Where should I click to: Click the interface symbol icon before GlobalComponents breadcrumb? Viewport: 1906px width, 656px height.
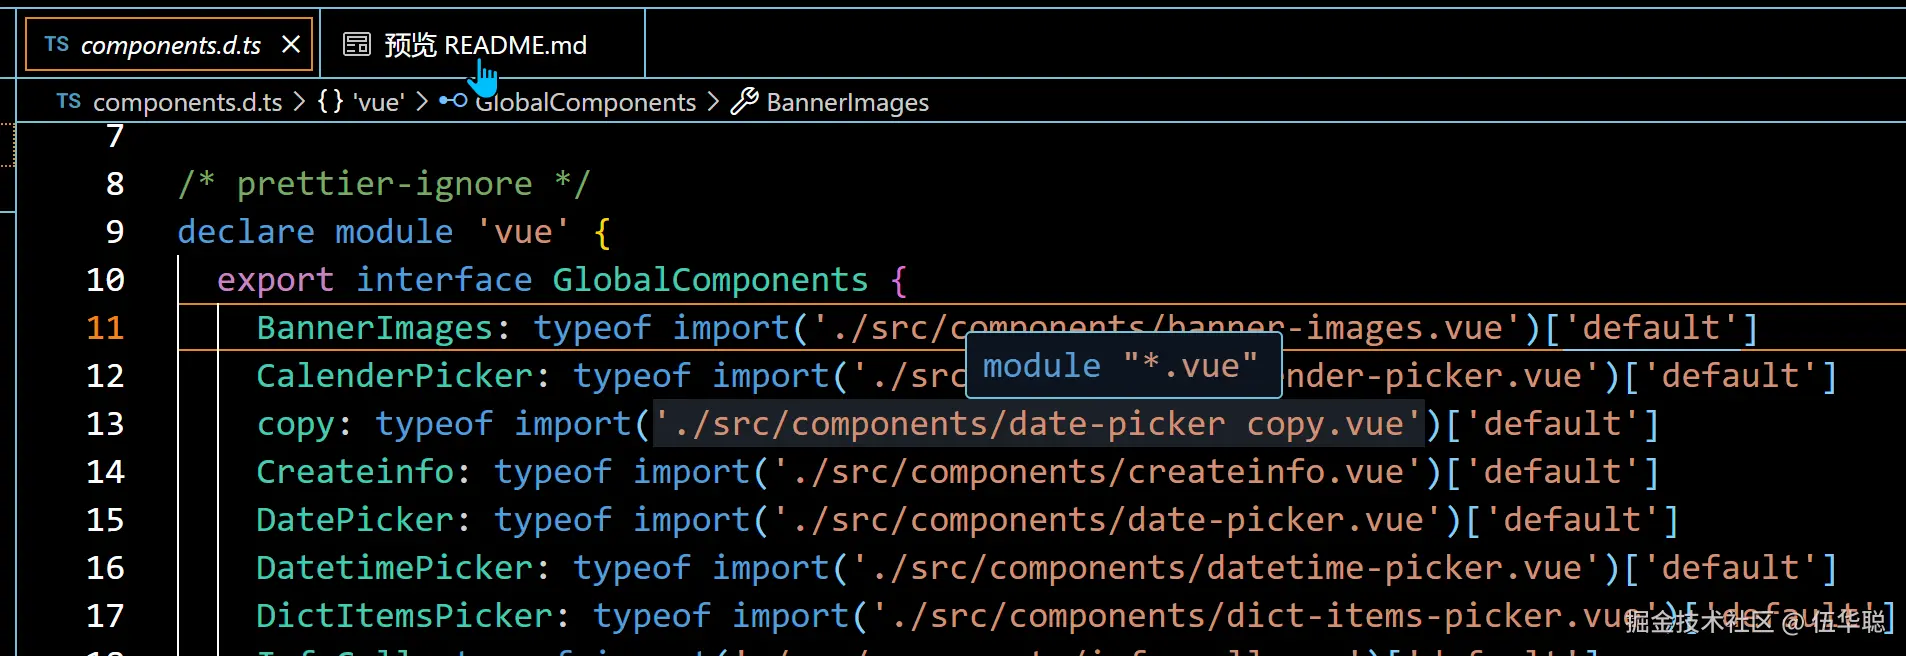453,101
